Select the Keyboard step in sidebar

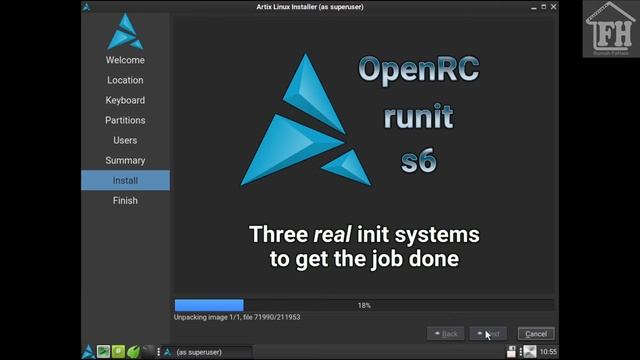(125, 100)
